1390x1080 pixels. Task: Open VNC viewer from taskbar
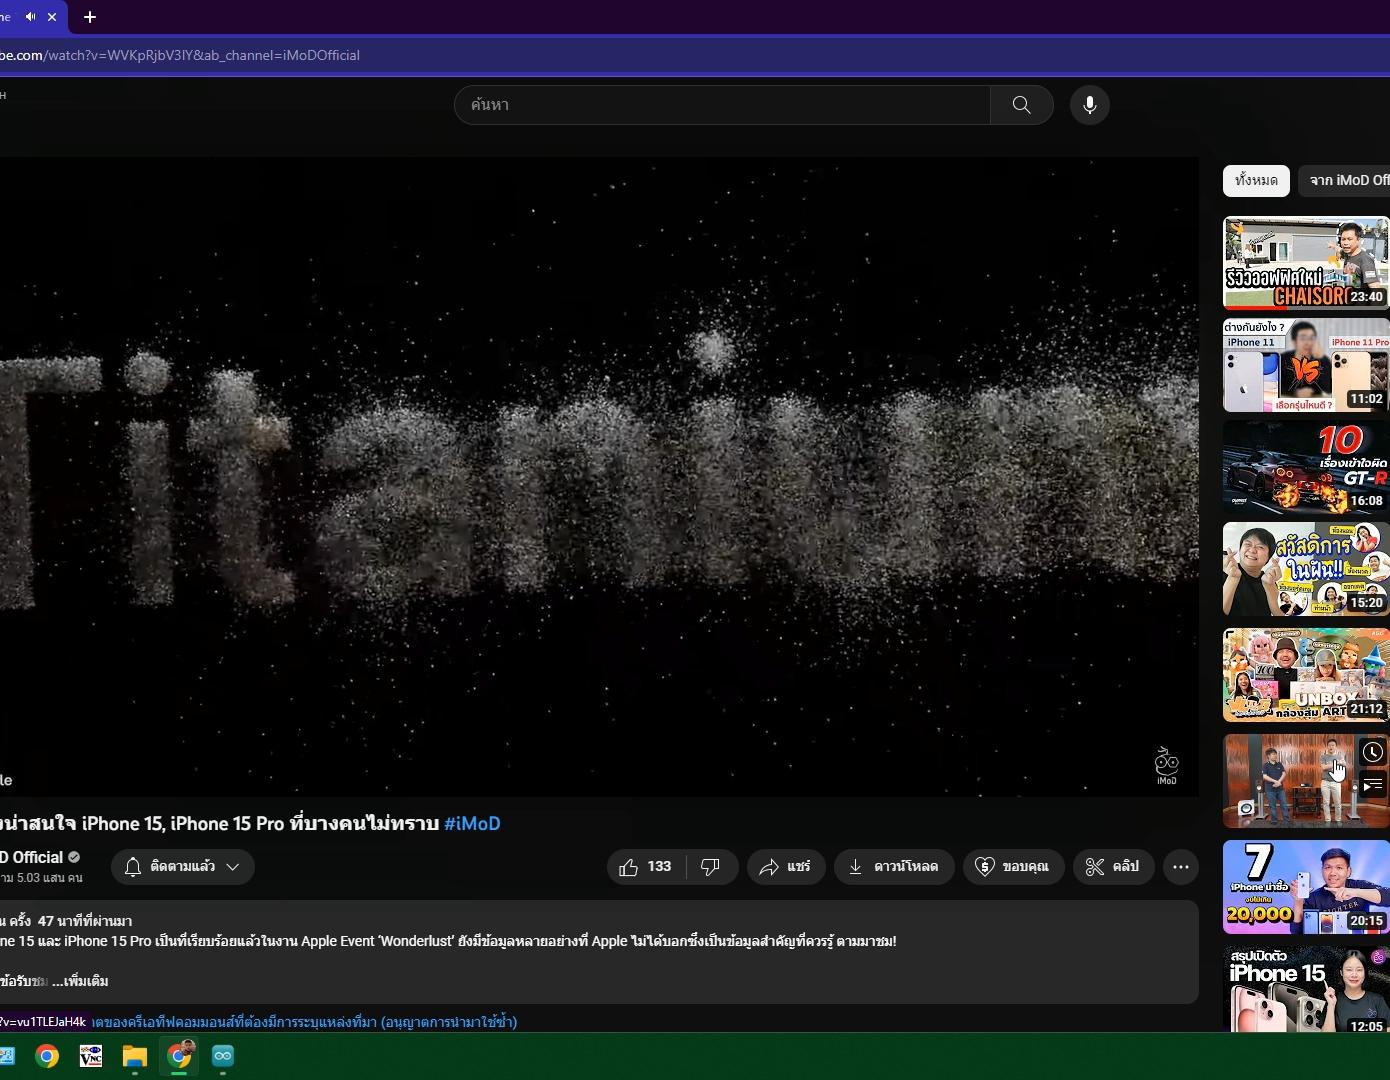91,1056
